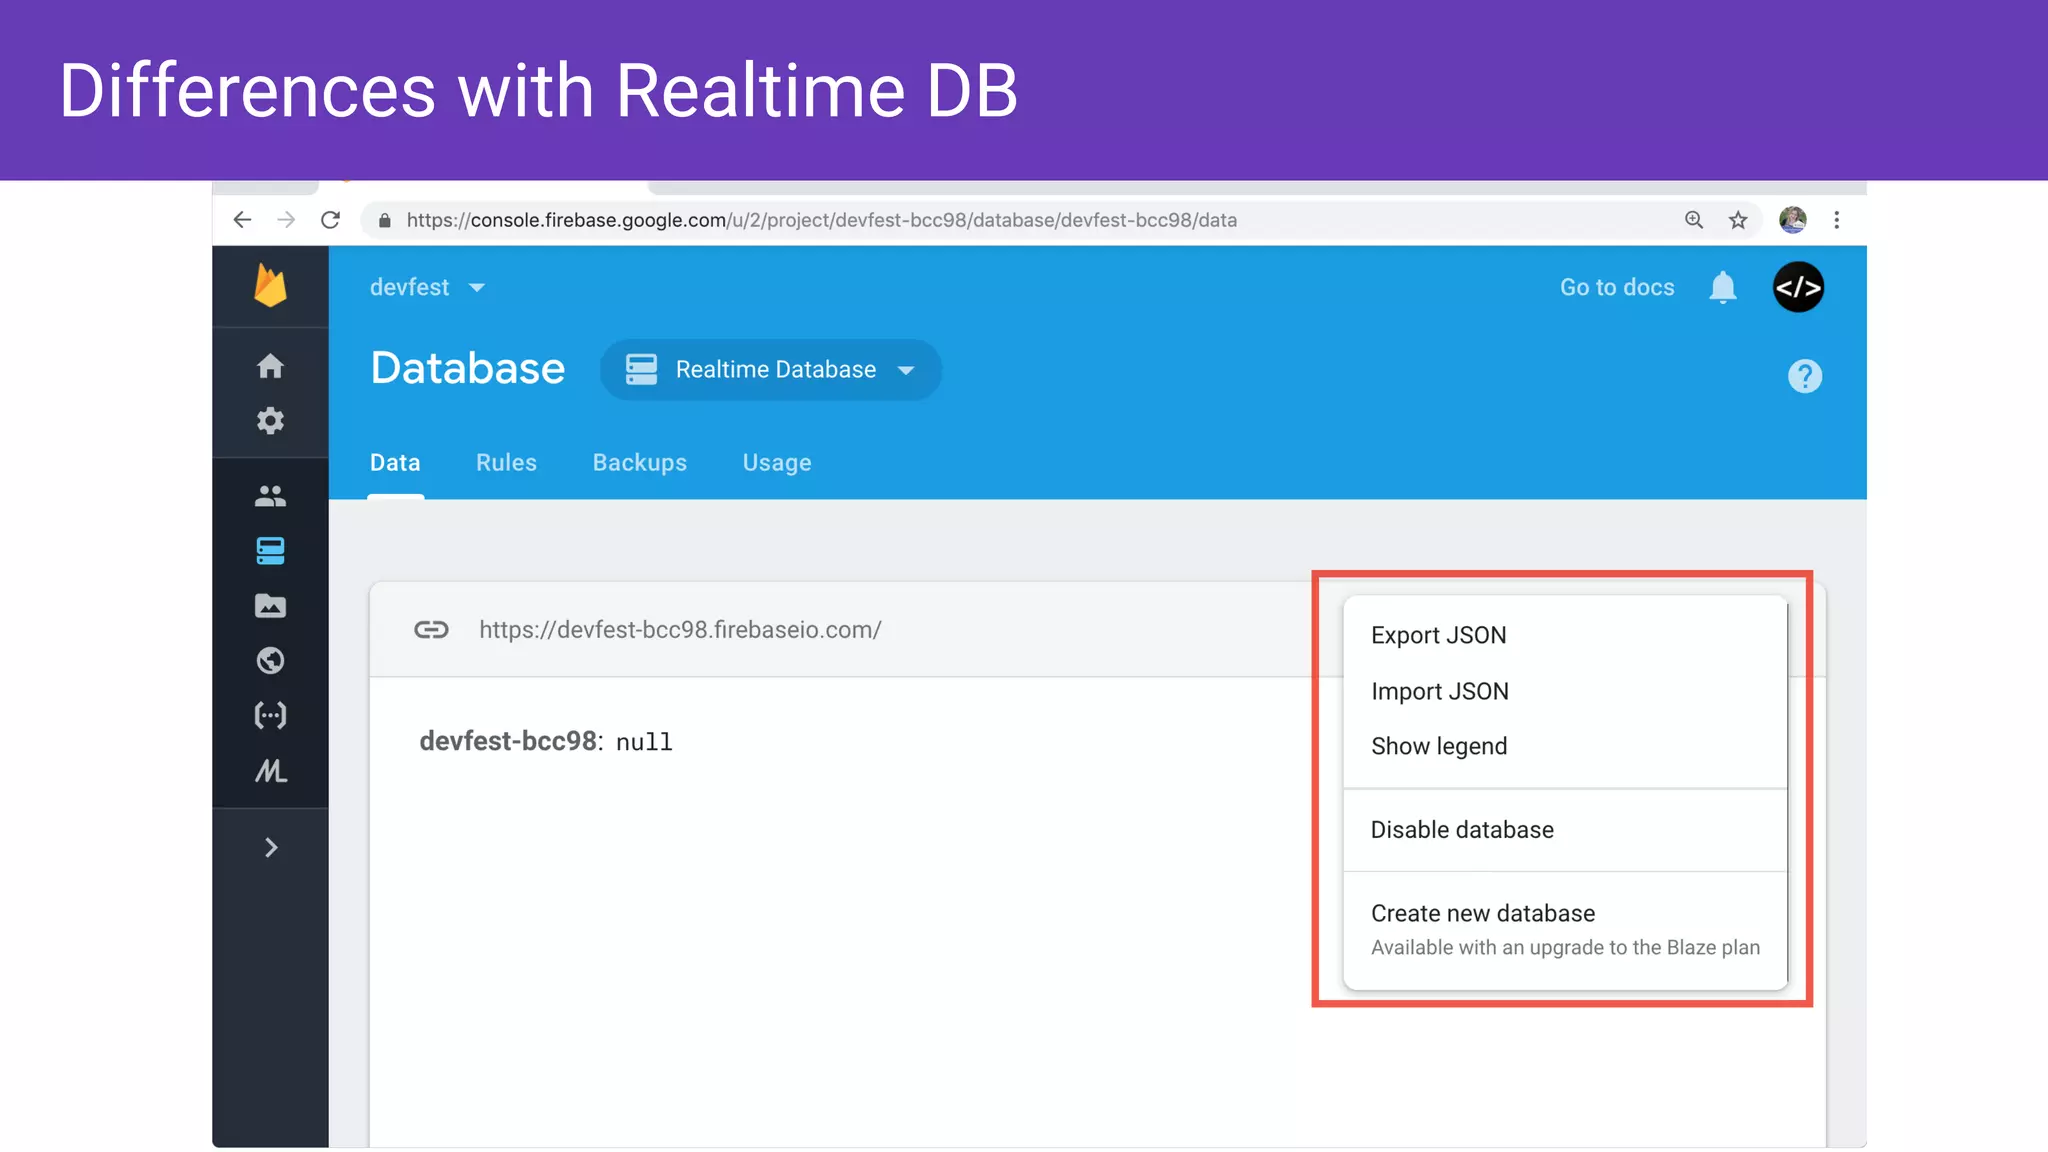
Task: Open ML Kit via the M icon
Action: (270, 771)
